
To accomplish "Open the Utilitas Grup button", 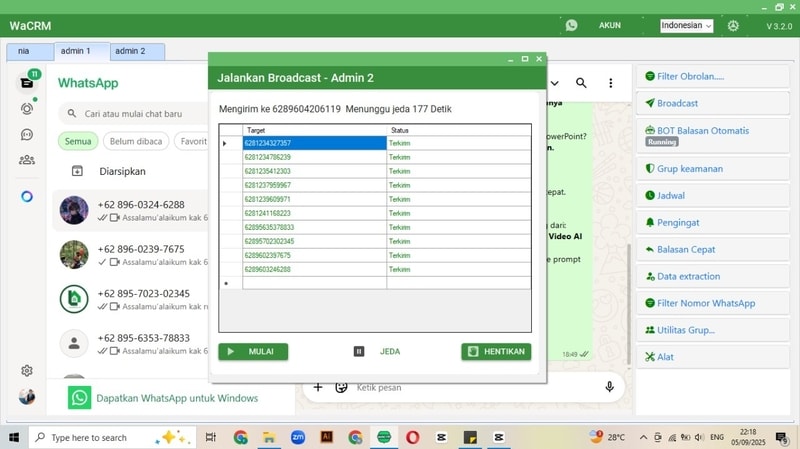I will [x=713, y=330].
